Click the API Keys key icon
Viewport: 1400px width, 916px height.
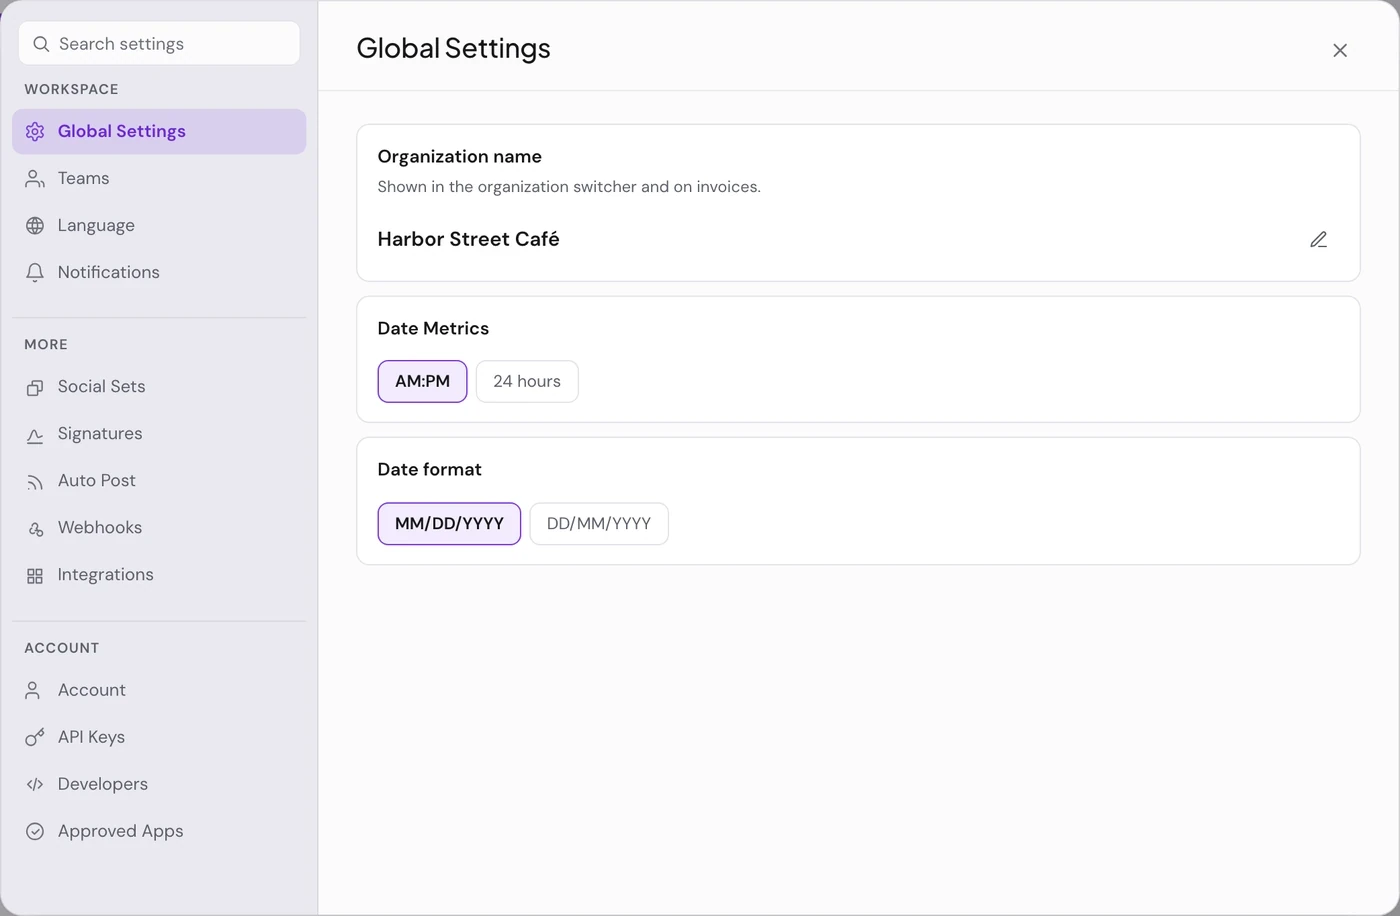point(35,738)
